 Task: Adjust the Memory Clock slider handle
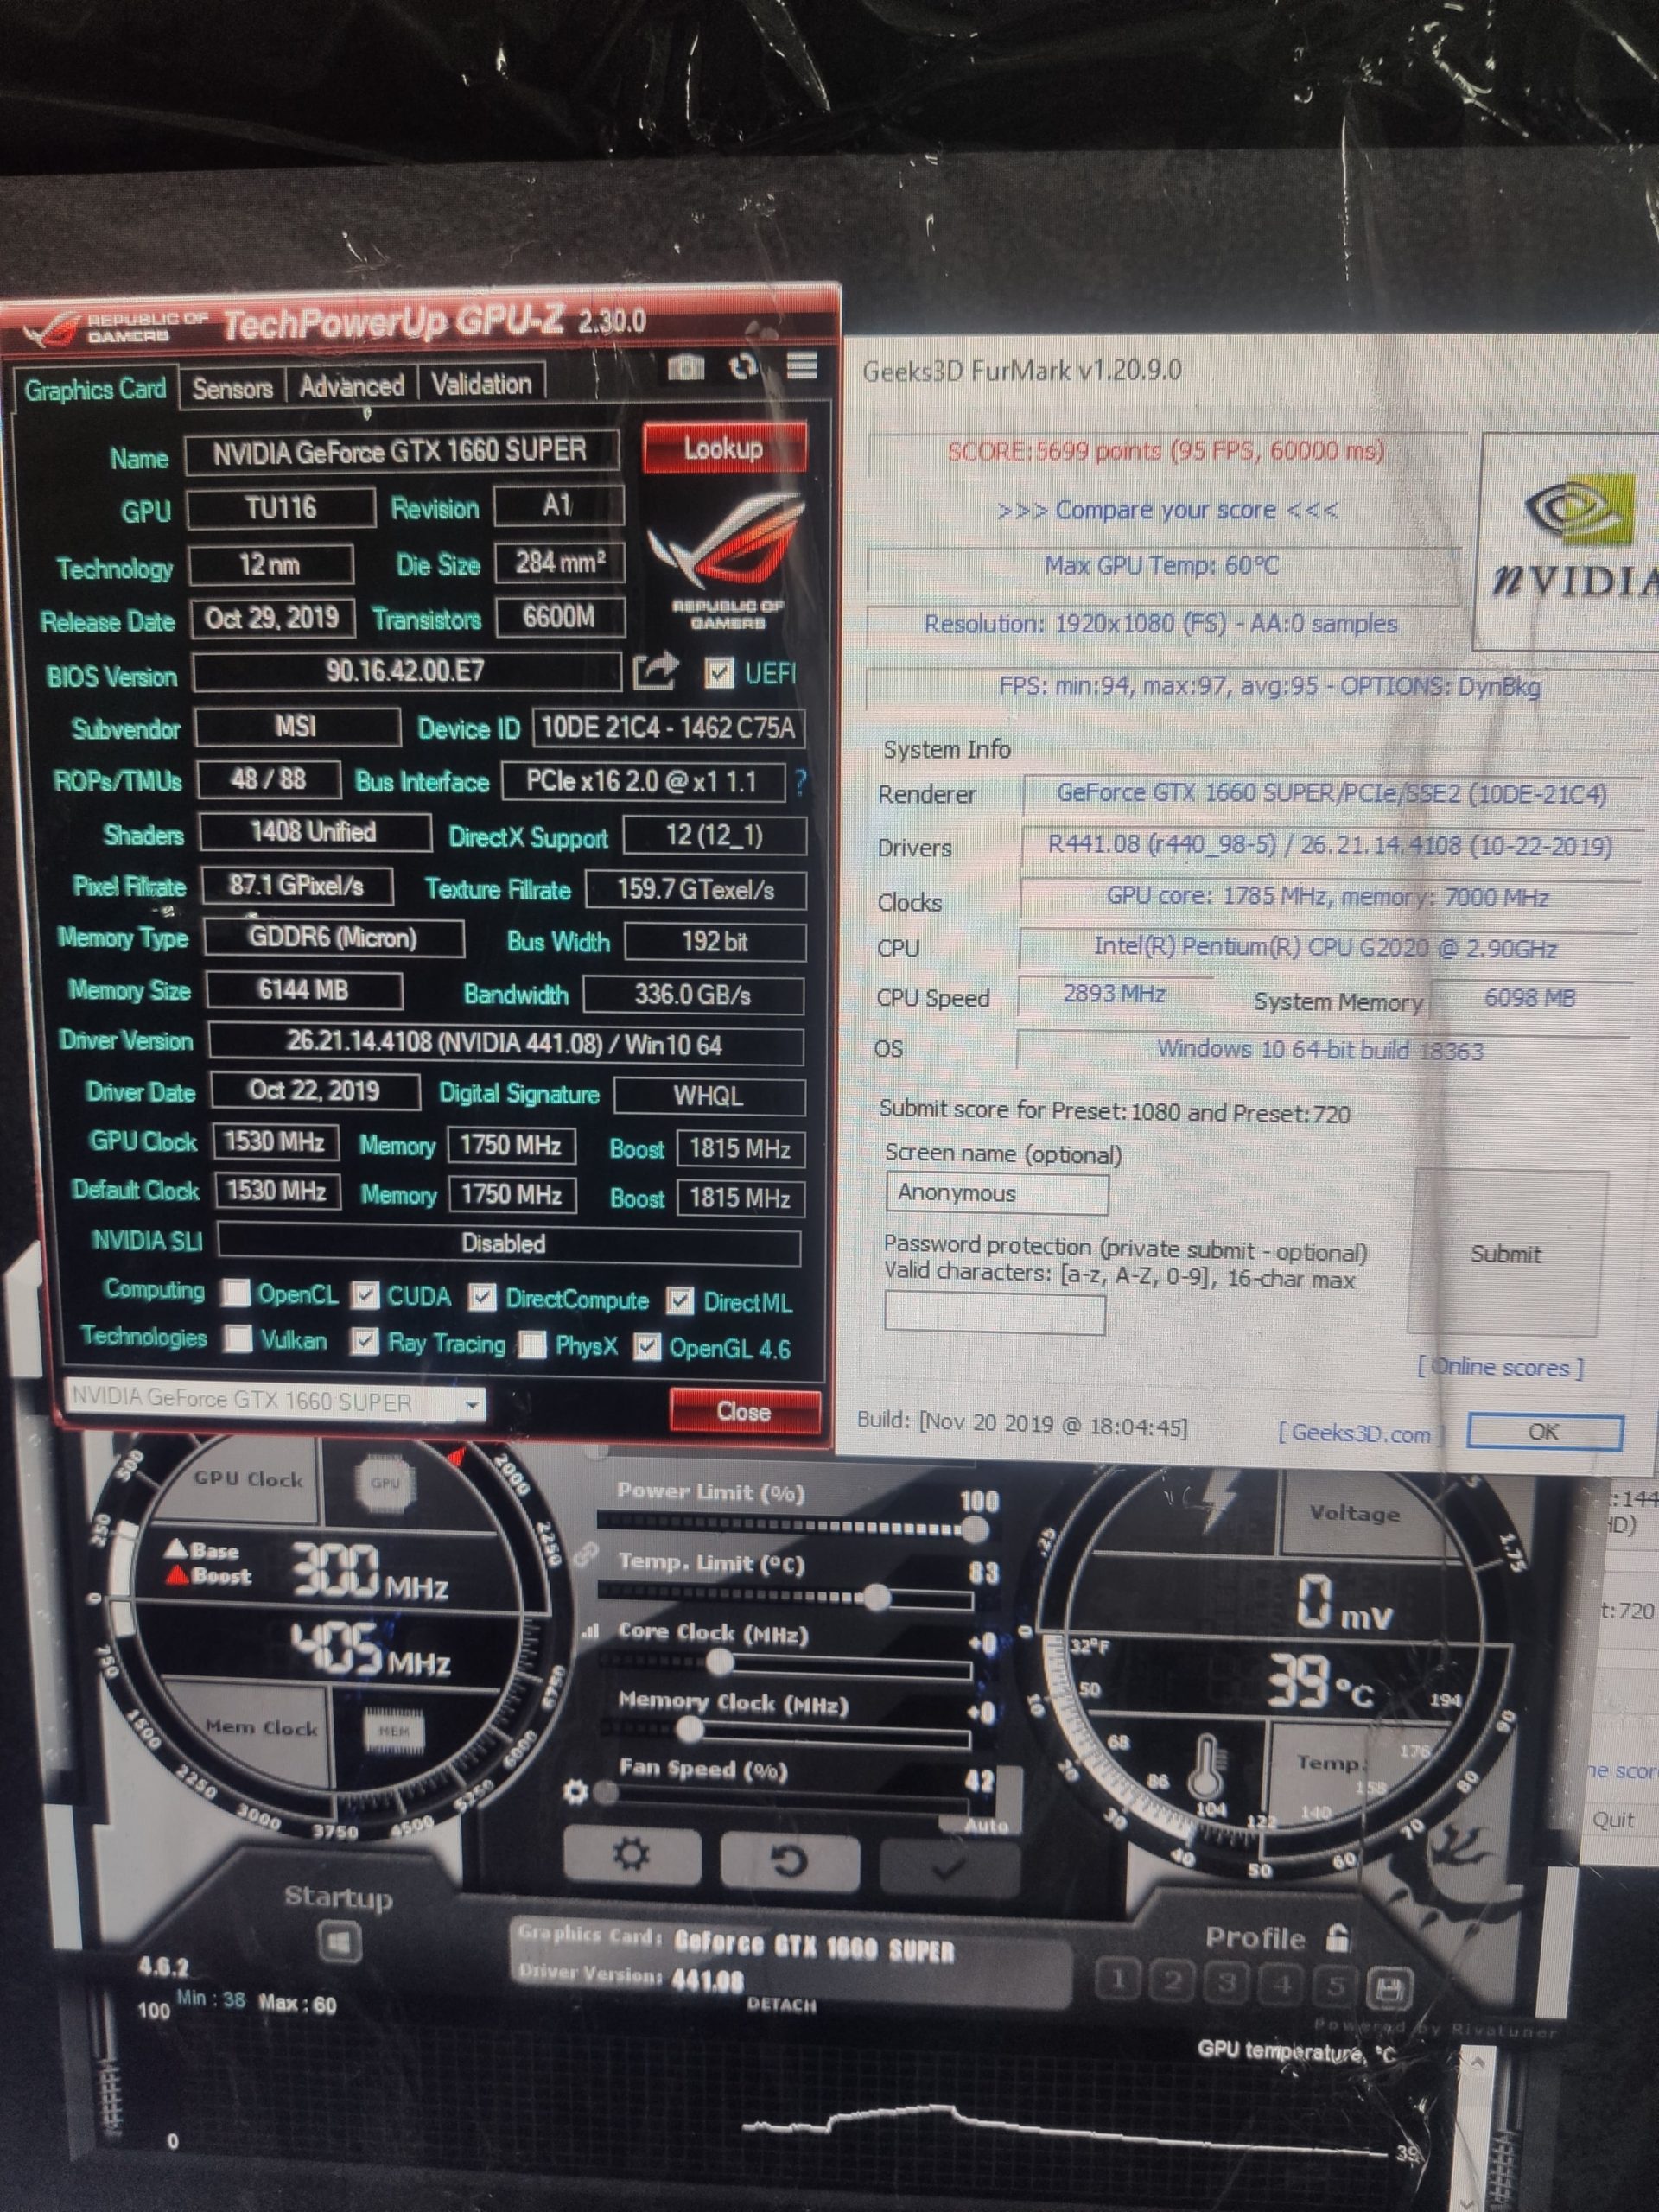tap(689, 1728)
